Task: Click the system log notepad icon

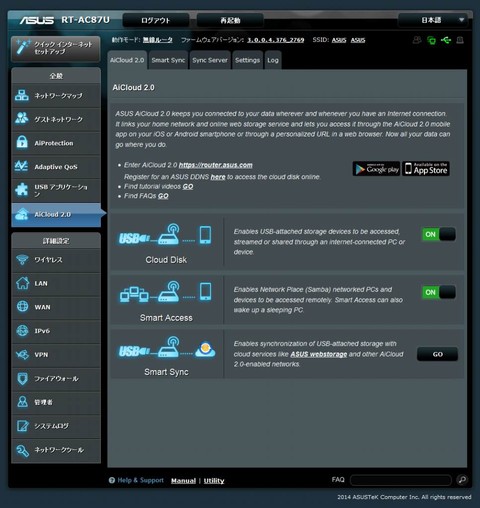Action: 22,426
